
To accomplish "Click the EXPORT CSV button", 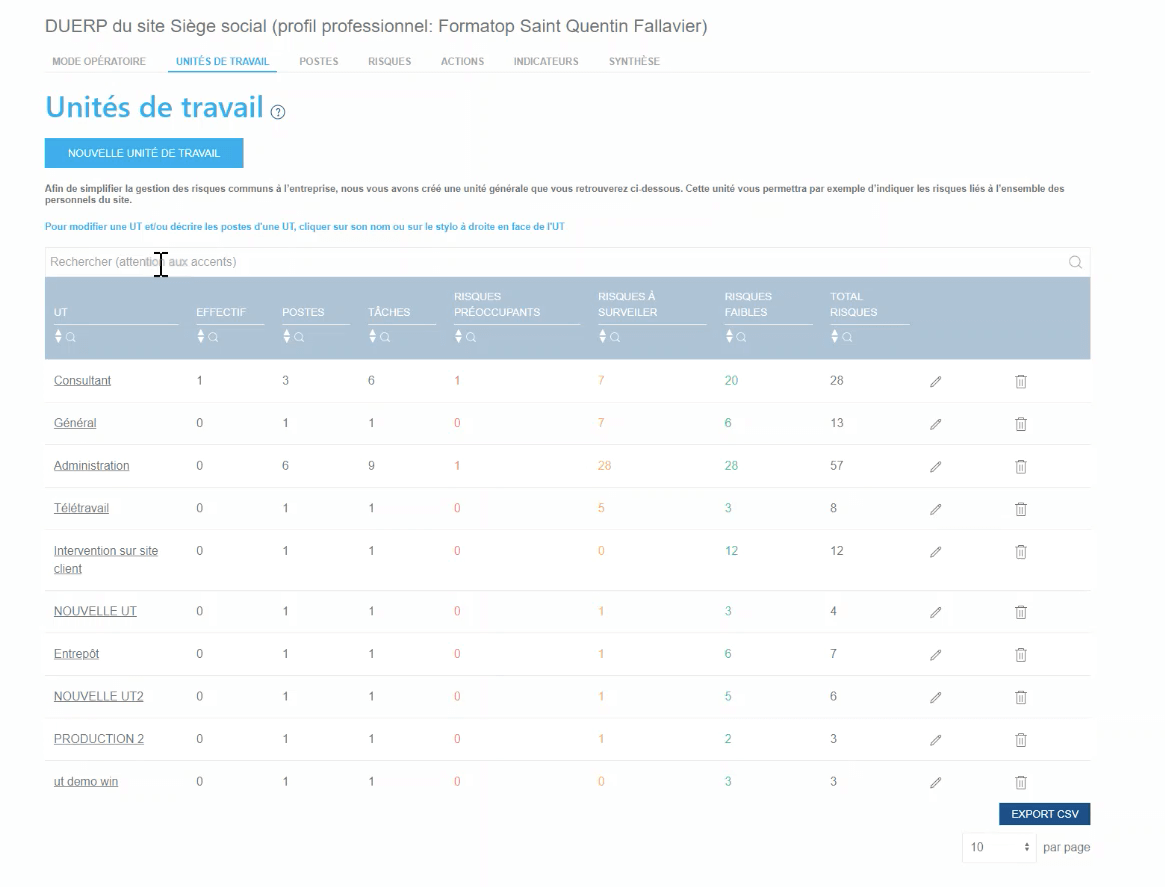I will click(x=1045, y=814).
